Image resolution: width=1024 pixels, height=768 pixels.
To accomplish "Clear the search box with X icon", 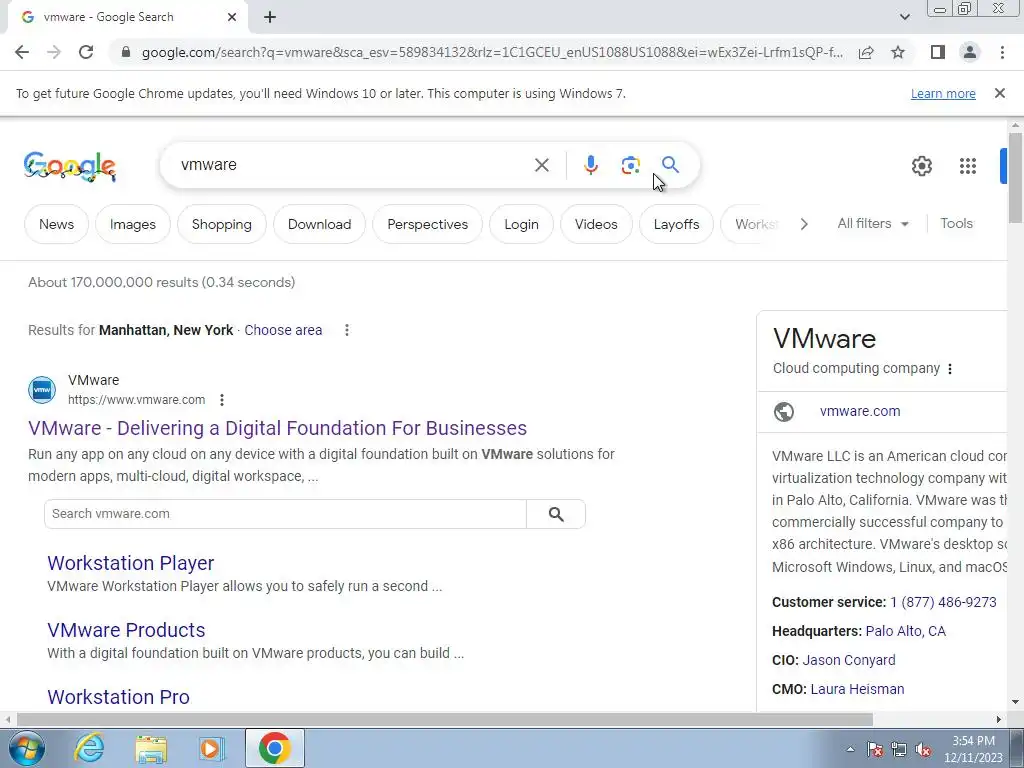I will (x=541, y=165).
